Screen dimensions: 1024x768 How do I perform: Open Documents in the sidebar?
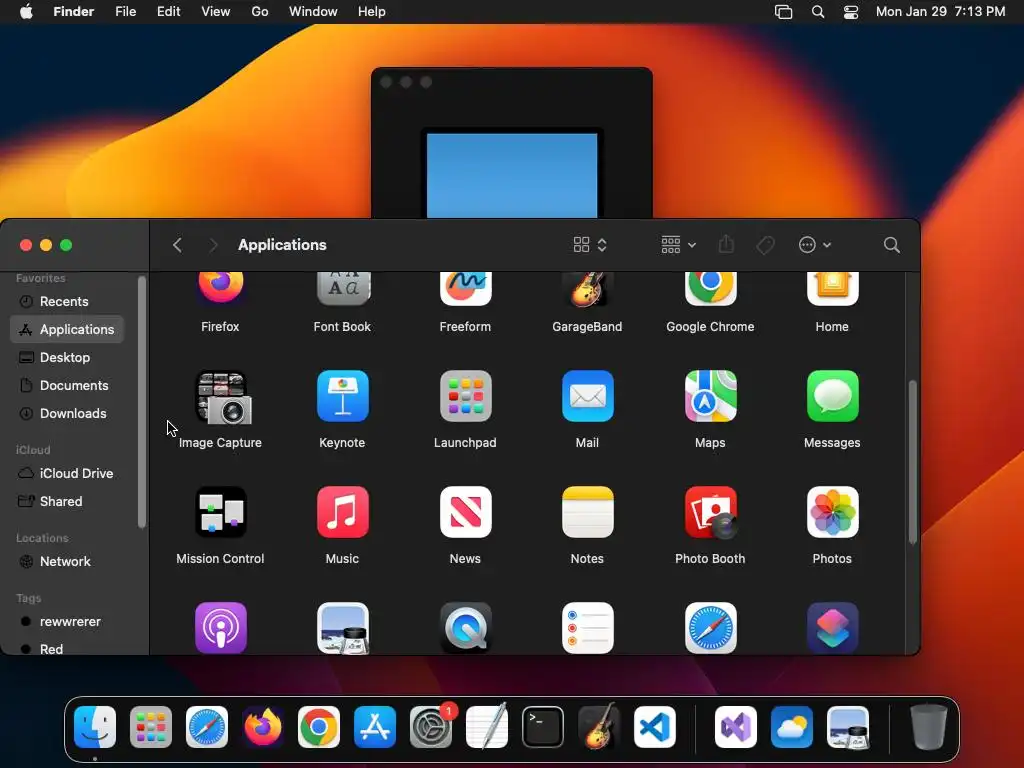(67, 385)
